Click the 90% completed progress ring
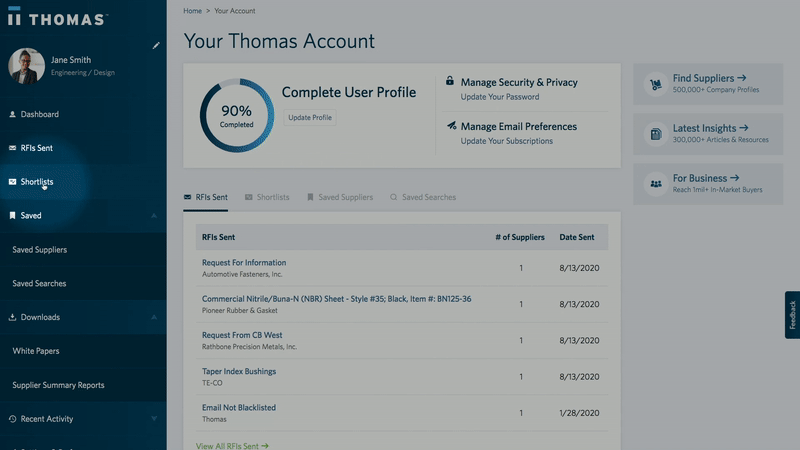The width and height of the screenshot is (800, 450). (236, 116)
